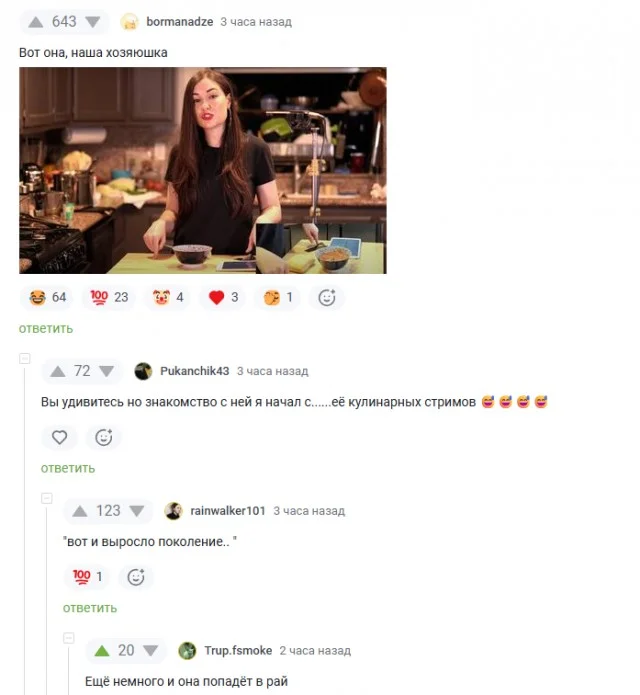Toggle the red heart reaction with 3
Image resolution: width=640 pixels, height=695 pixels.
pos(223,297)
